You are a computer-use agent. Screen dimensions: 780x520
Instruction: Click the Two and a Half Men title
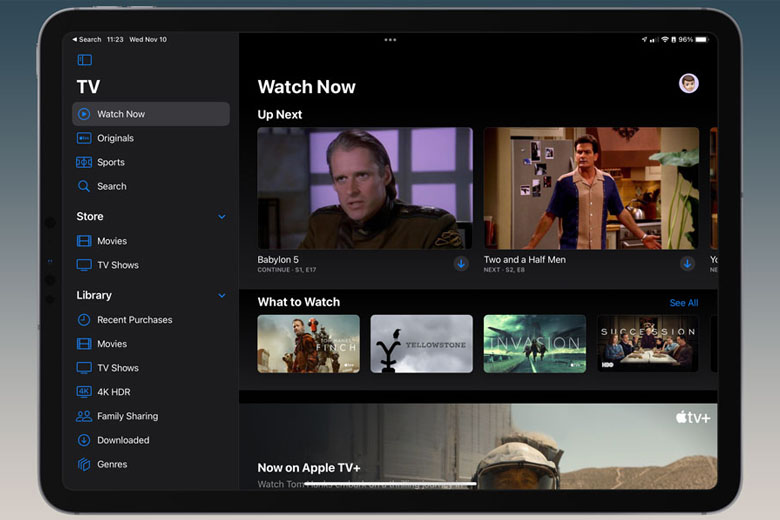(525, 259)
